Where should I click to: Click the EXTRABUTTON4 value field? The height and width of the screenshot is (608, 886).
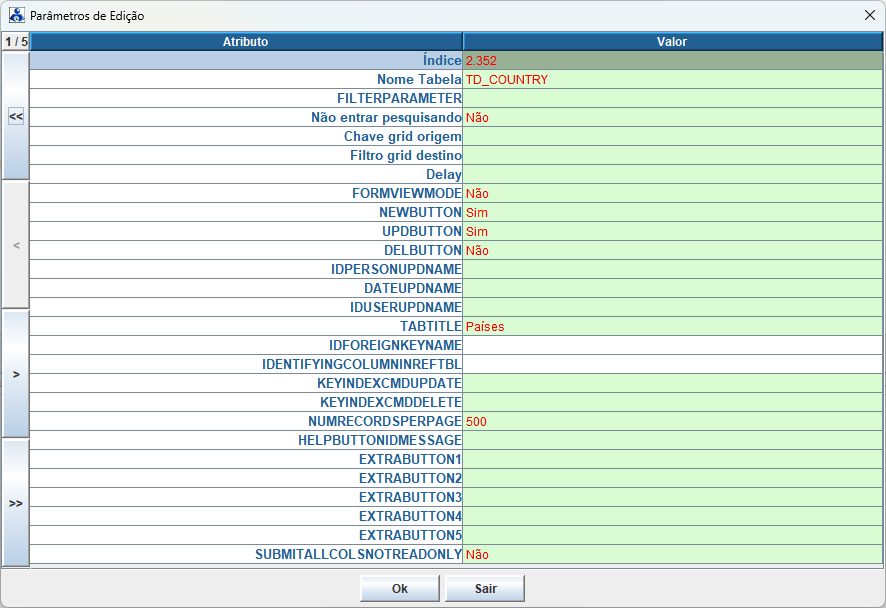click(x=672, y=516)
